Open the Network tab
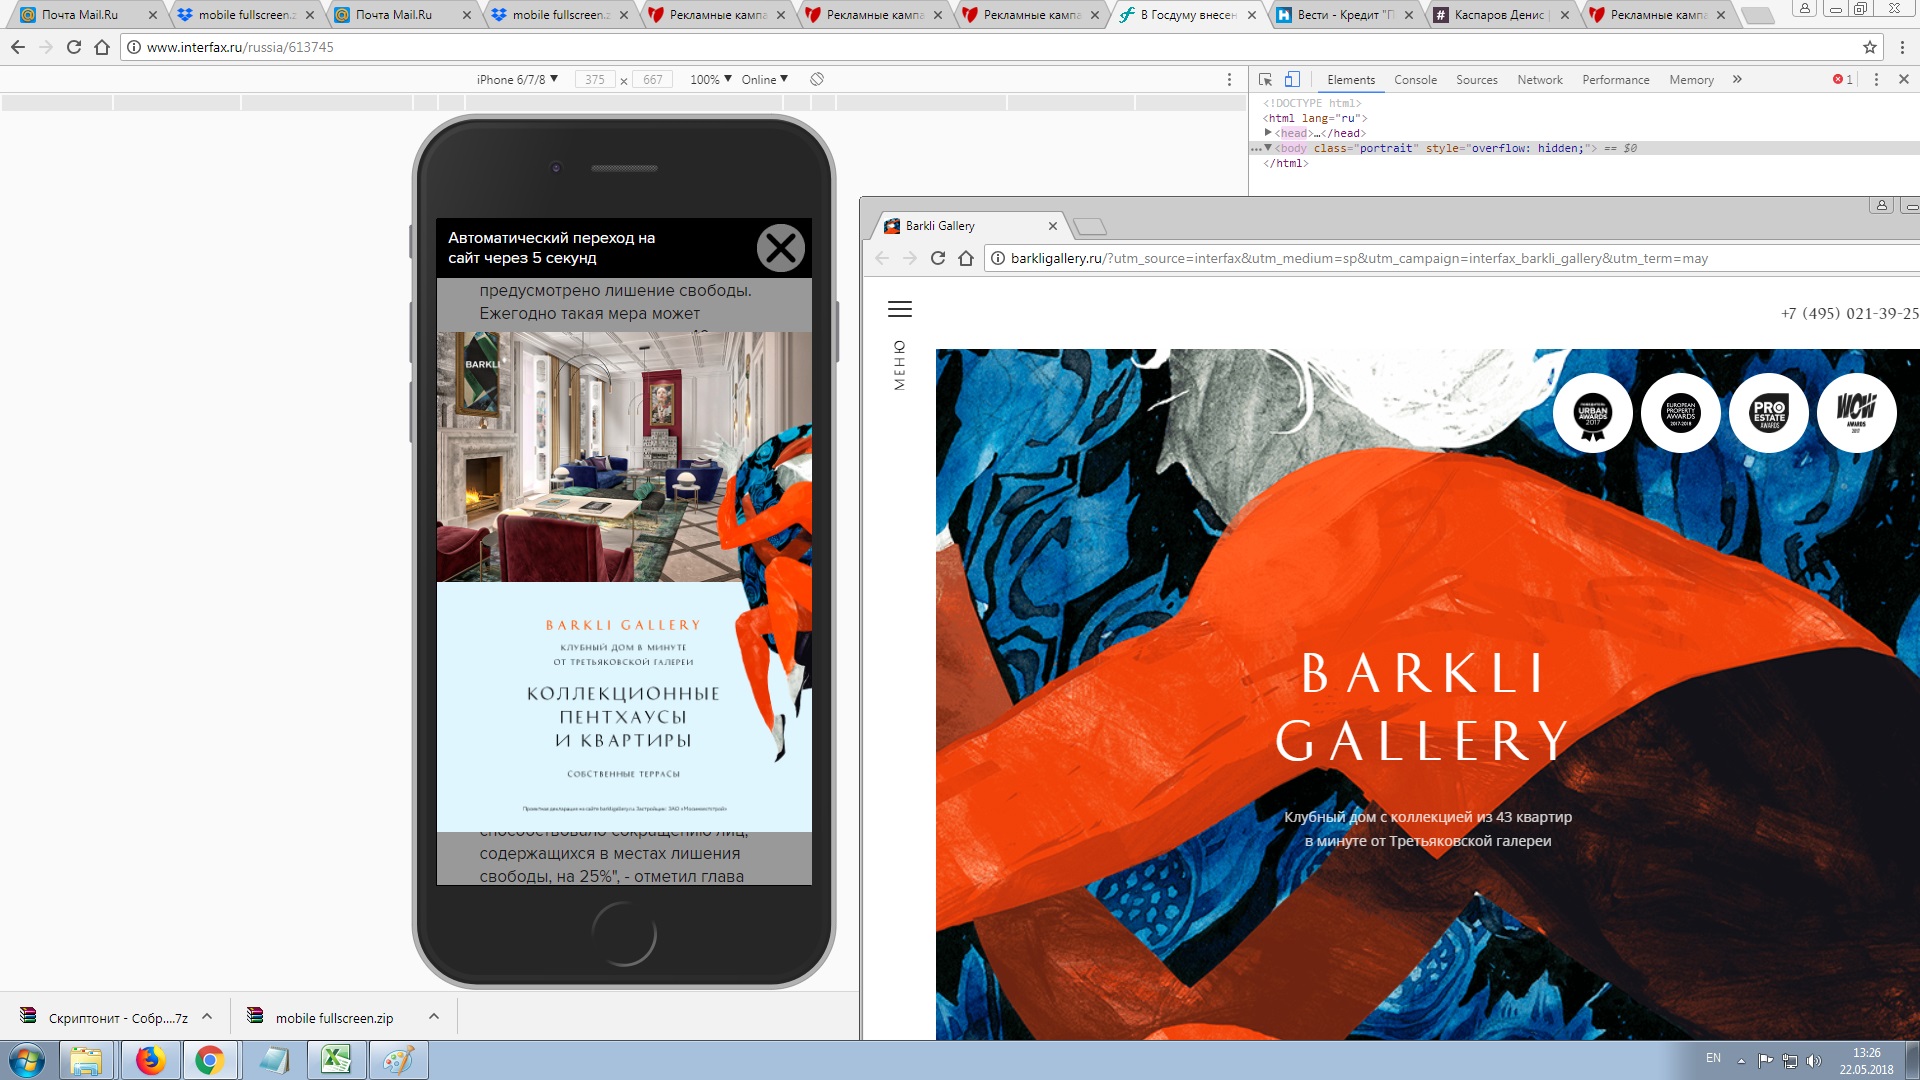The height and width of the screenshot is (1080, 1920). tap(1539, 79)
